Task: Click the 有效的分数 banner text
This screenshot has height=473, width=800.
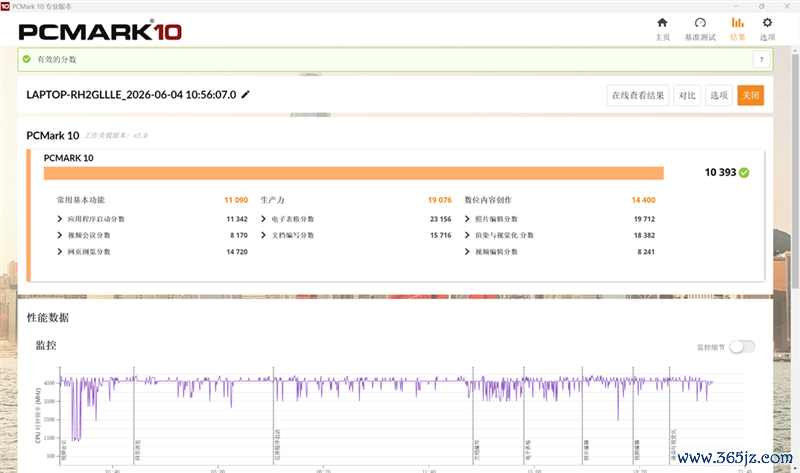Action: 57,59
